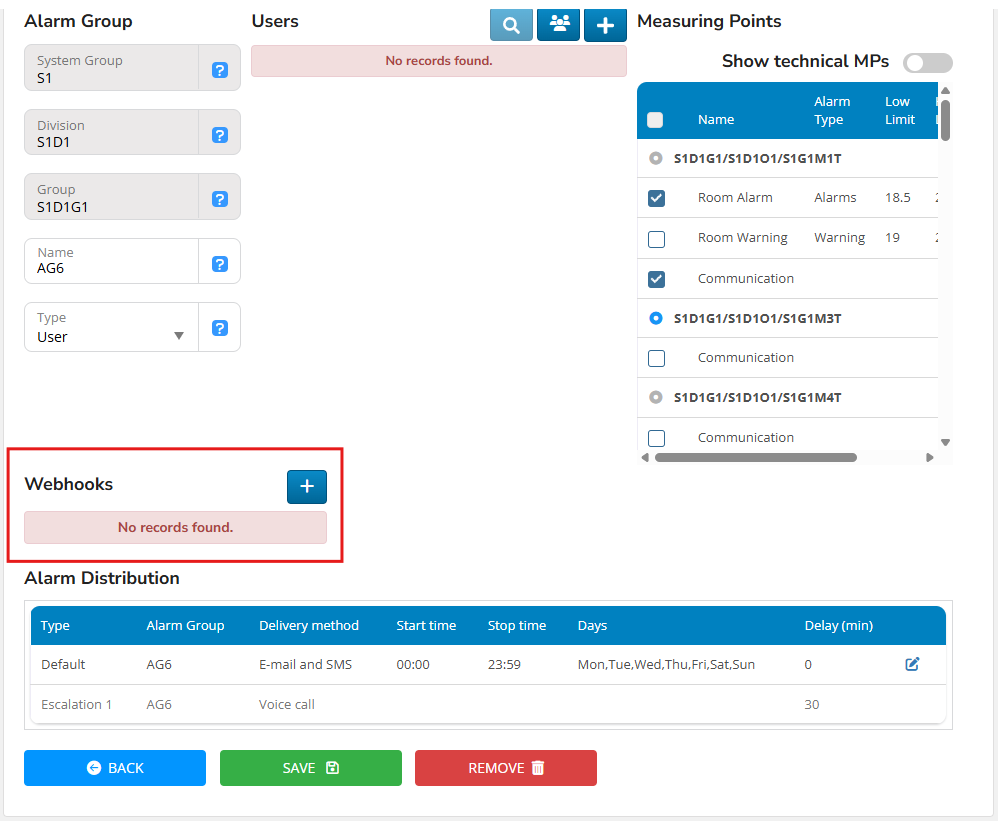Edit the Default alarm distribution row
Viewport: 998px width, 821px height.
912,664
